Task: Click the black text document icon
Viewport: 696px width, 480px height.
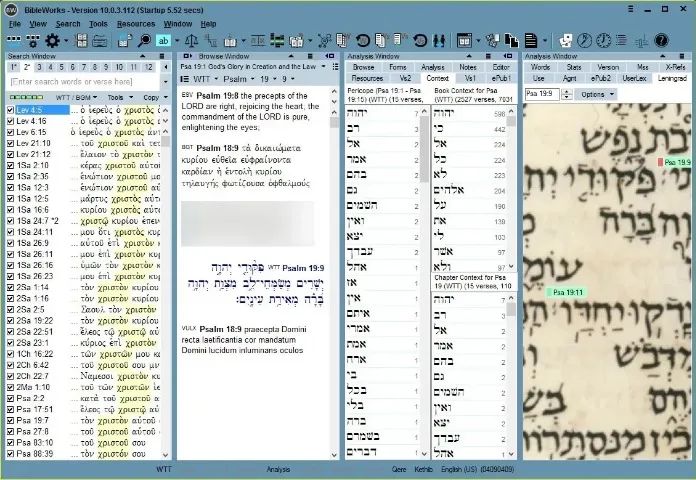Action: (x=531, y=41)
